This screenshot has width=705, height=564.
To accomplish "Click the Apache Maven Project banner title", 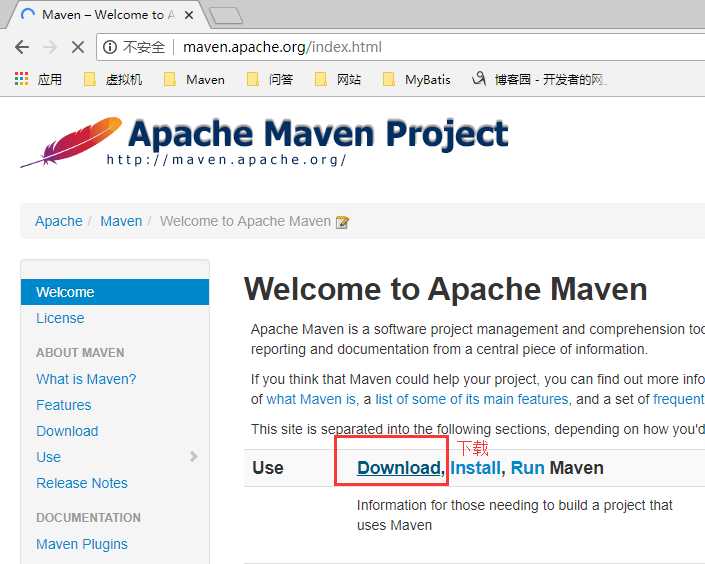I will coord(318,134).
